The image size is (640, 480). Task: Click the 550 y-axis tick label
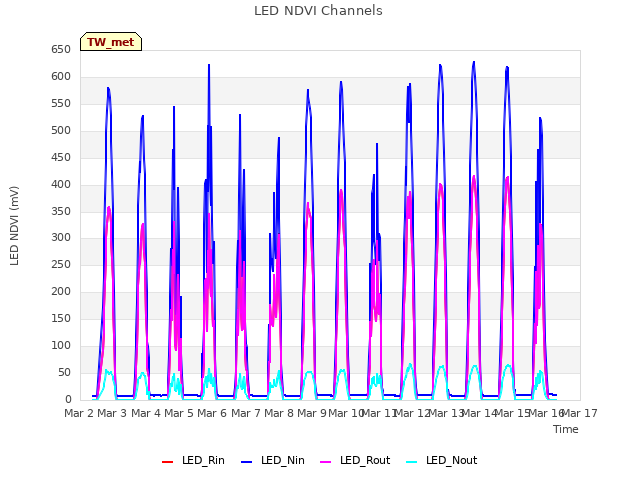61,104
